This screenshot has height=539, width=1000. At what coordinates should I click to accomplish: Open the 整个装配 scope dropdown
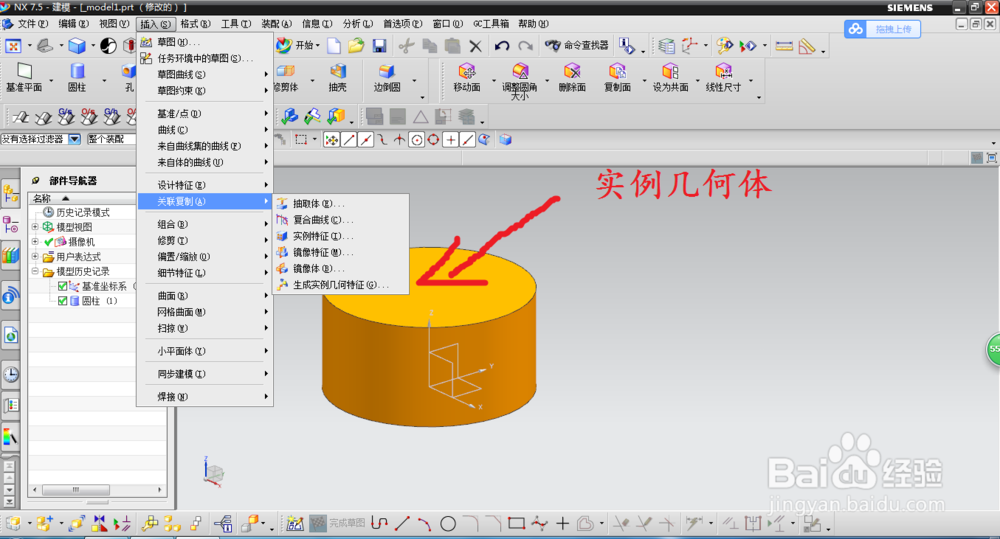point(111,139)
